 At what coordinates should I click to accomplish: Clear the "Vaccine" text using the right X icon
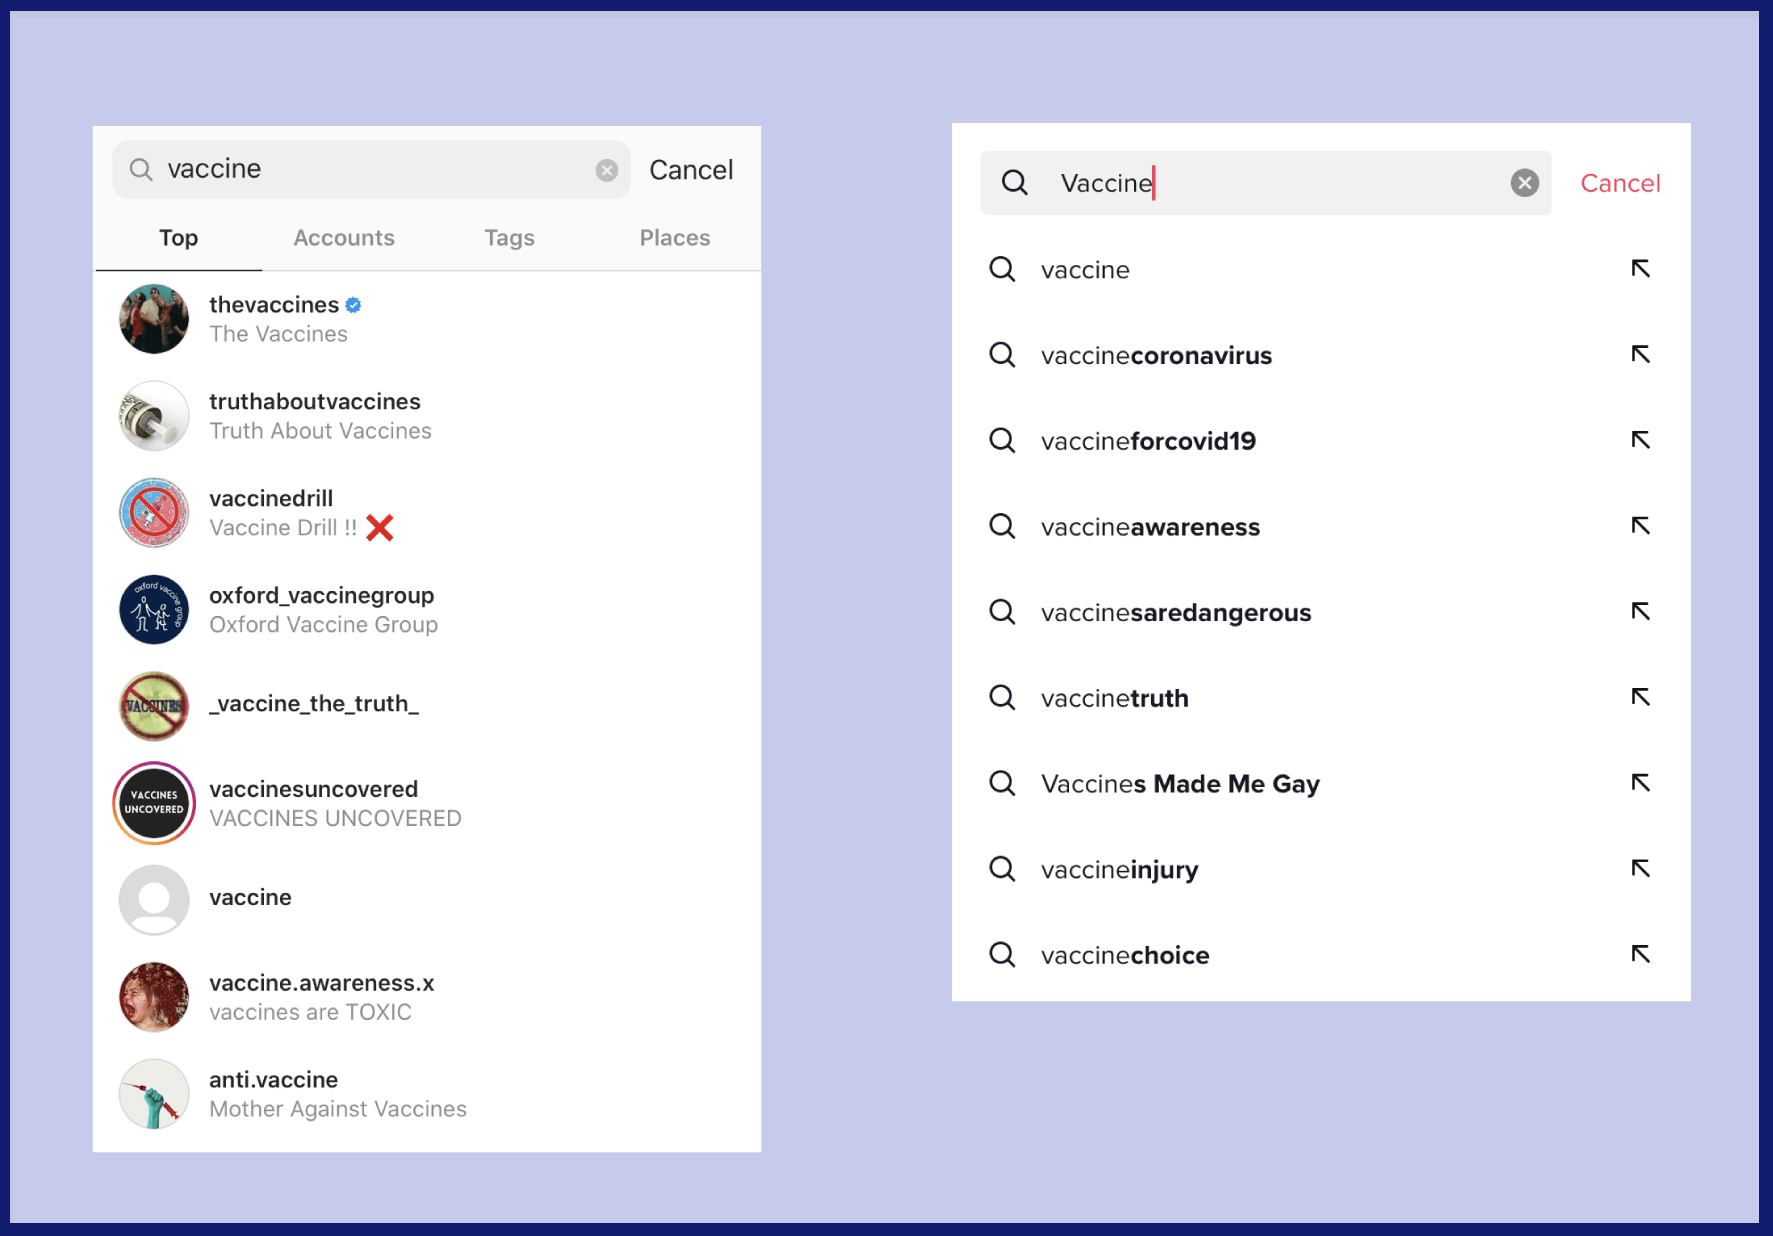point(1524,182)
